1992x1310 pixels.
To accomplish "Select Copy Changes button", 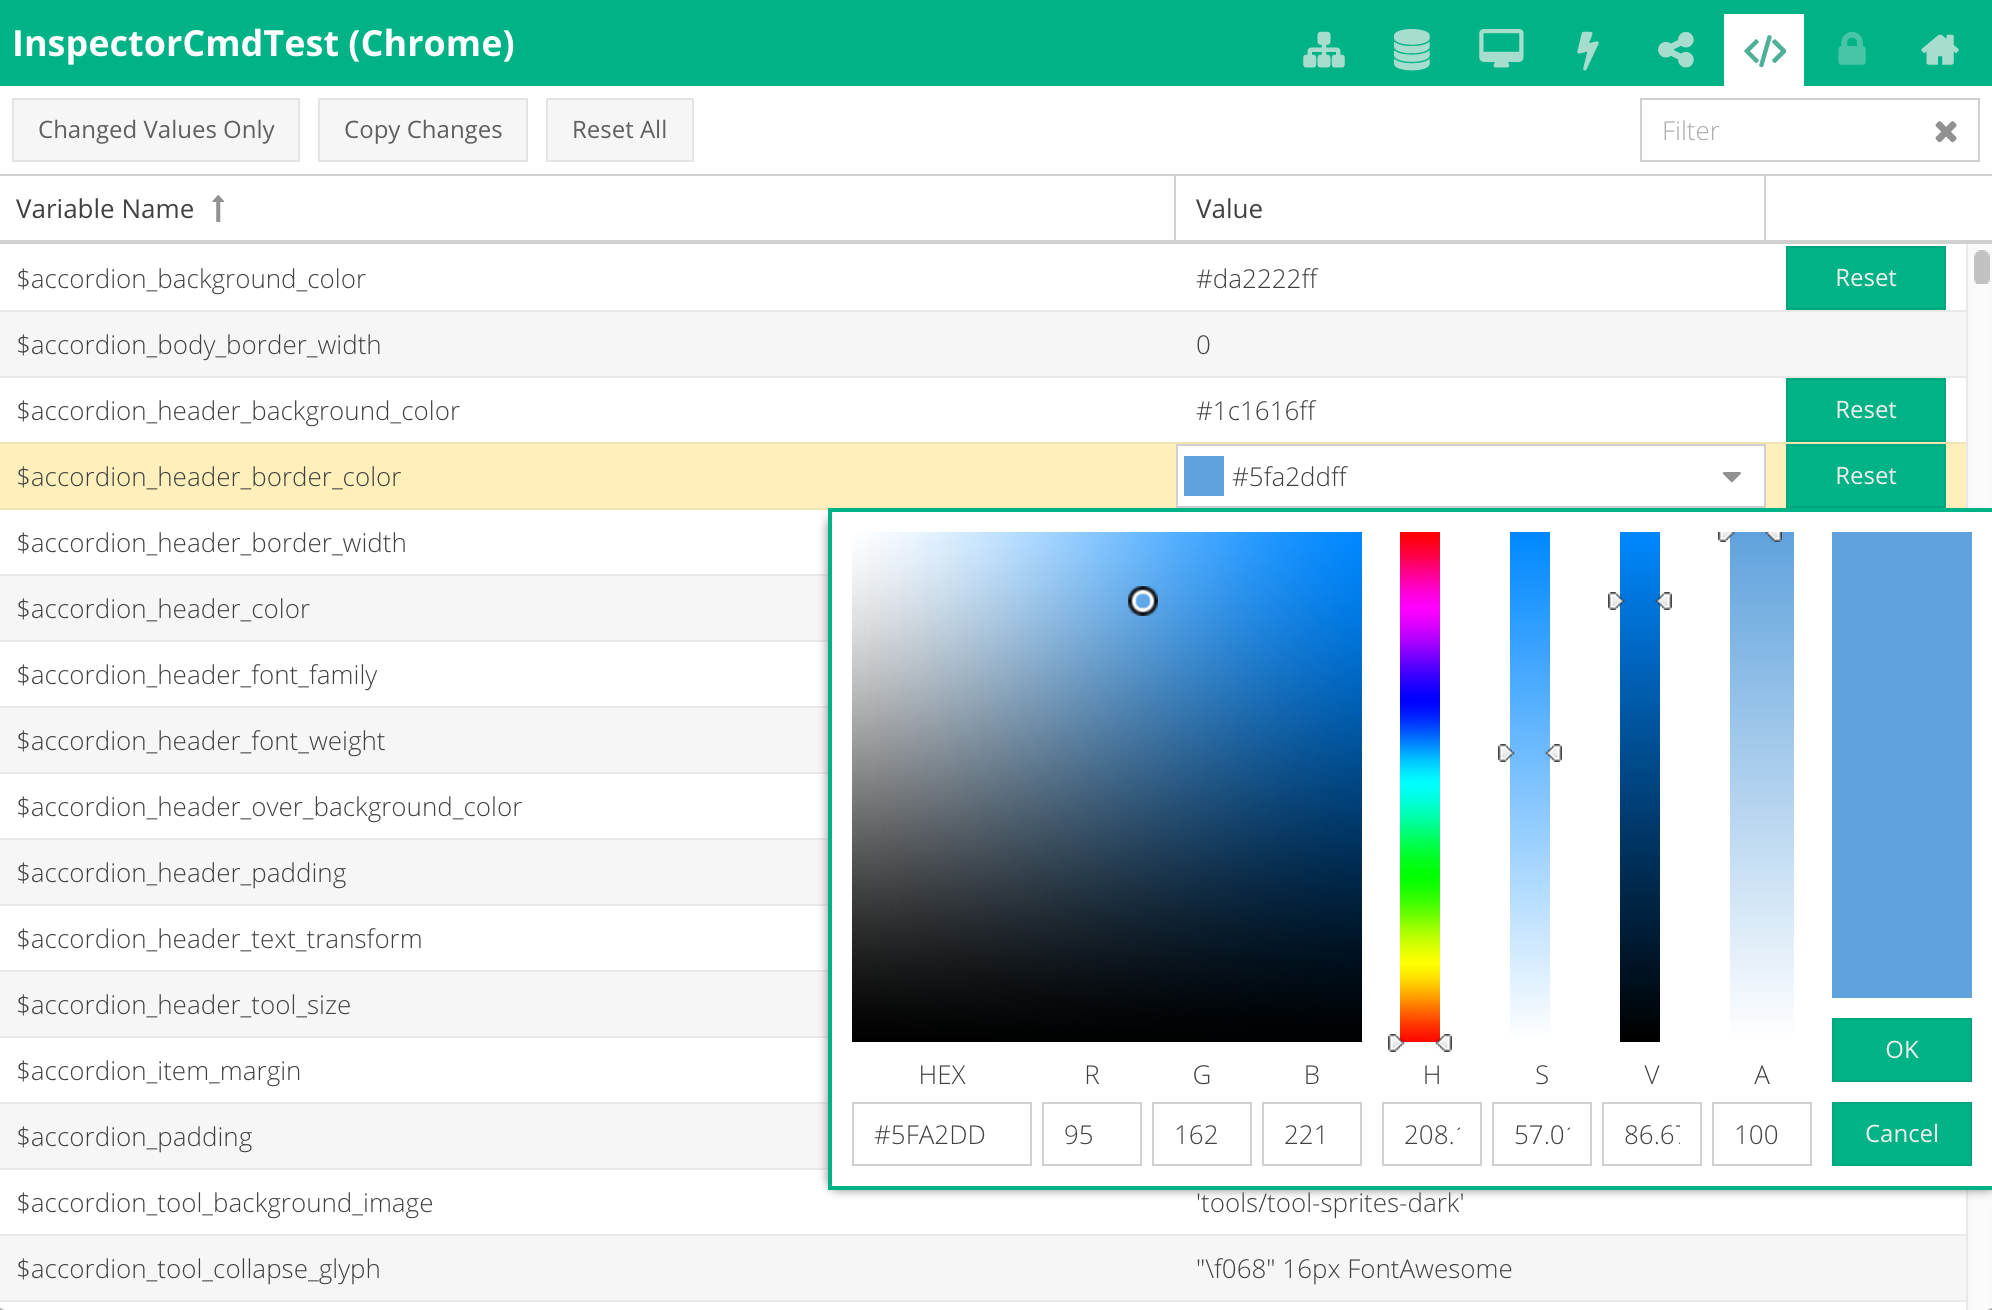I will (422, 129).
